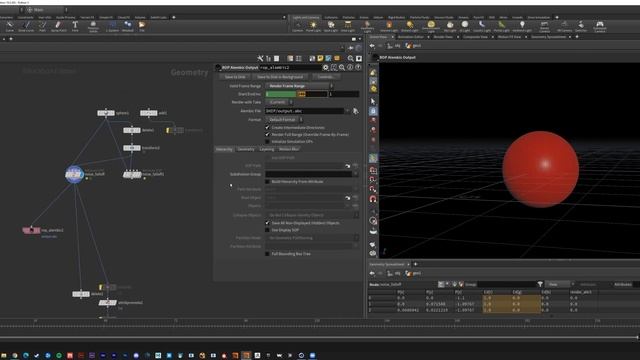The height and width of the screenshot is (360, 640).
Task: Toggle Save All Non-Displayed Objects checkbox
Action: point(267,223)
